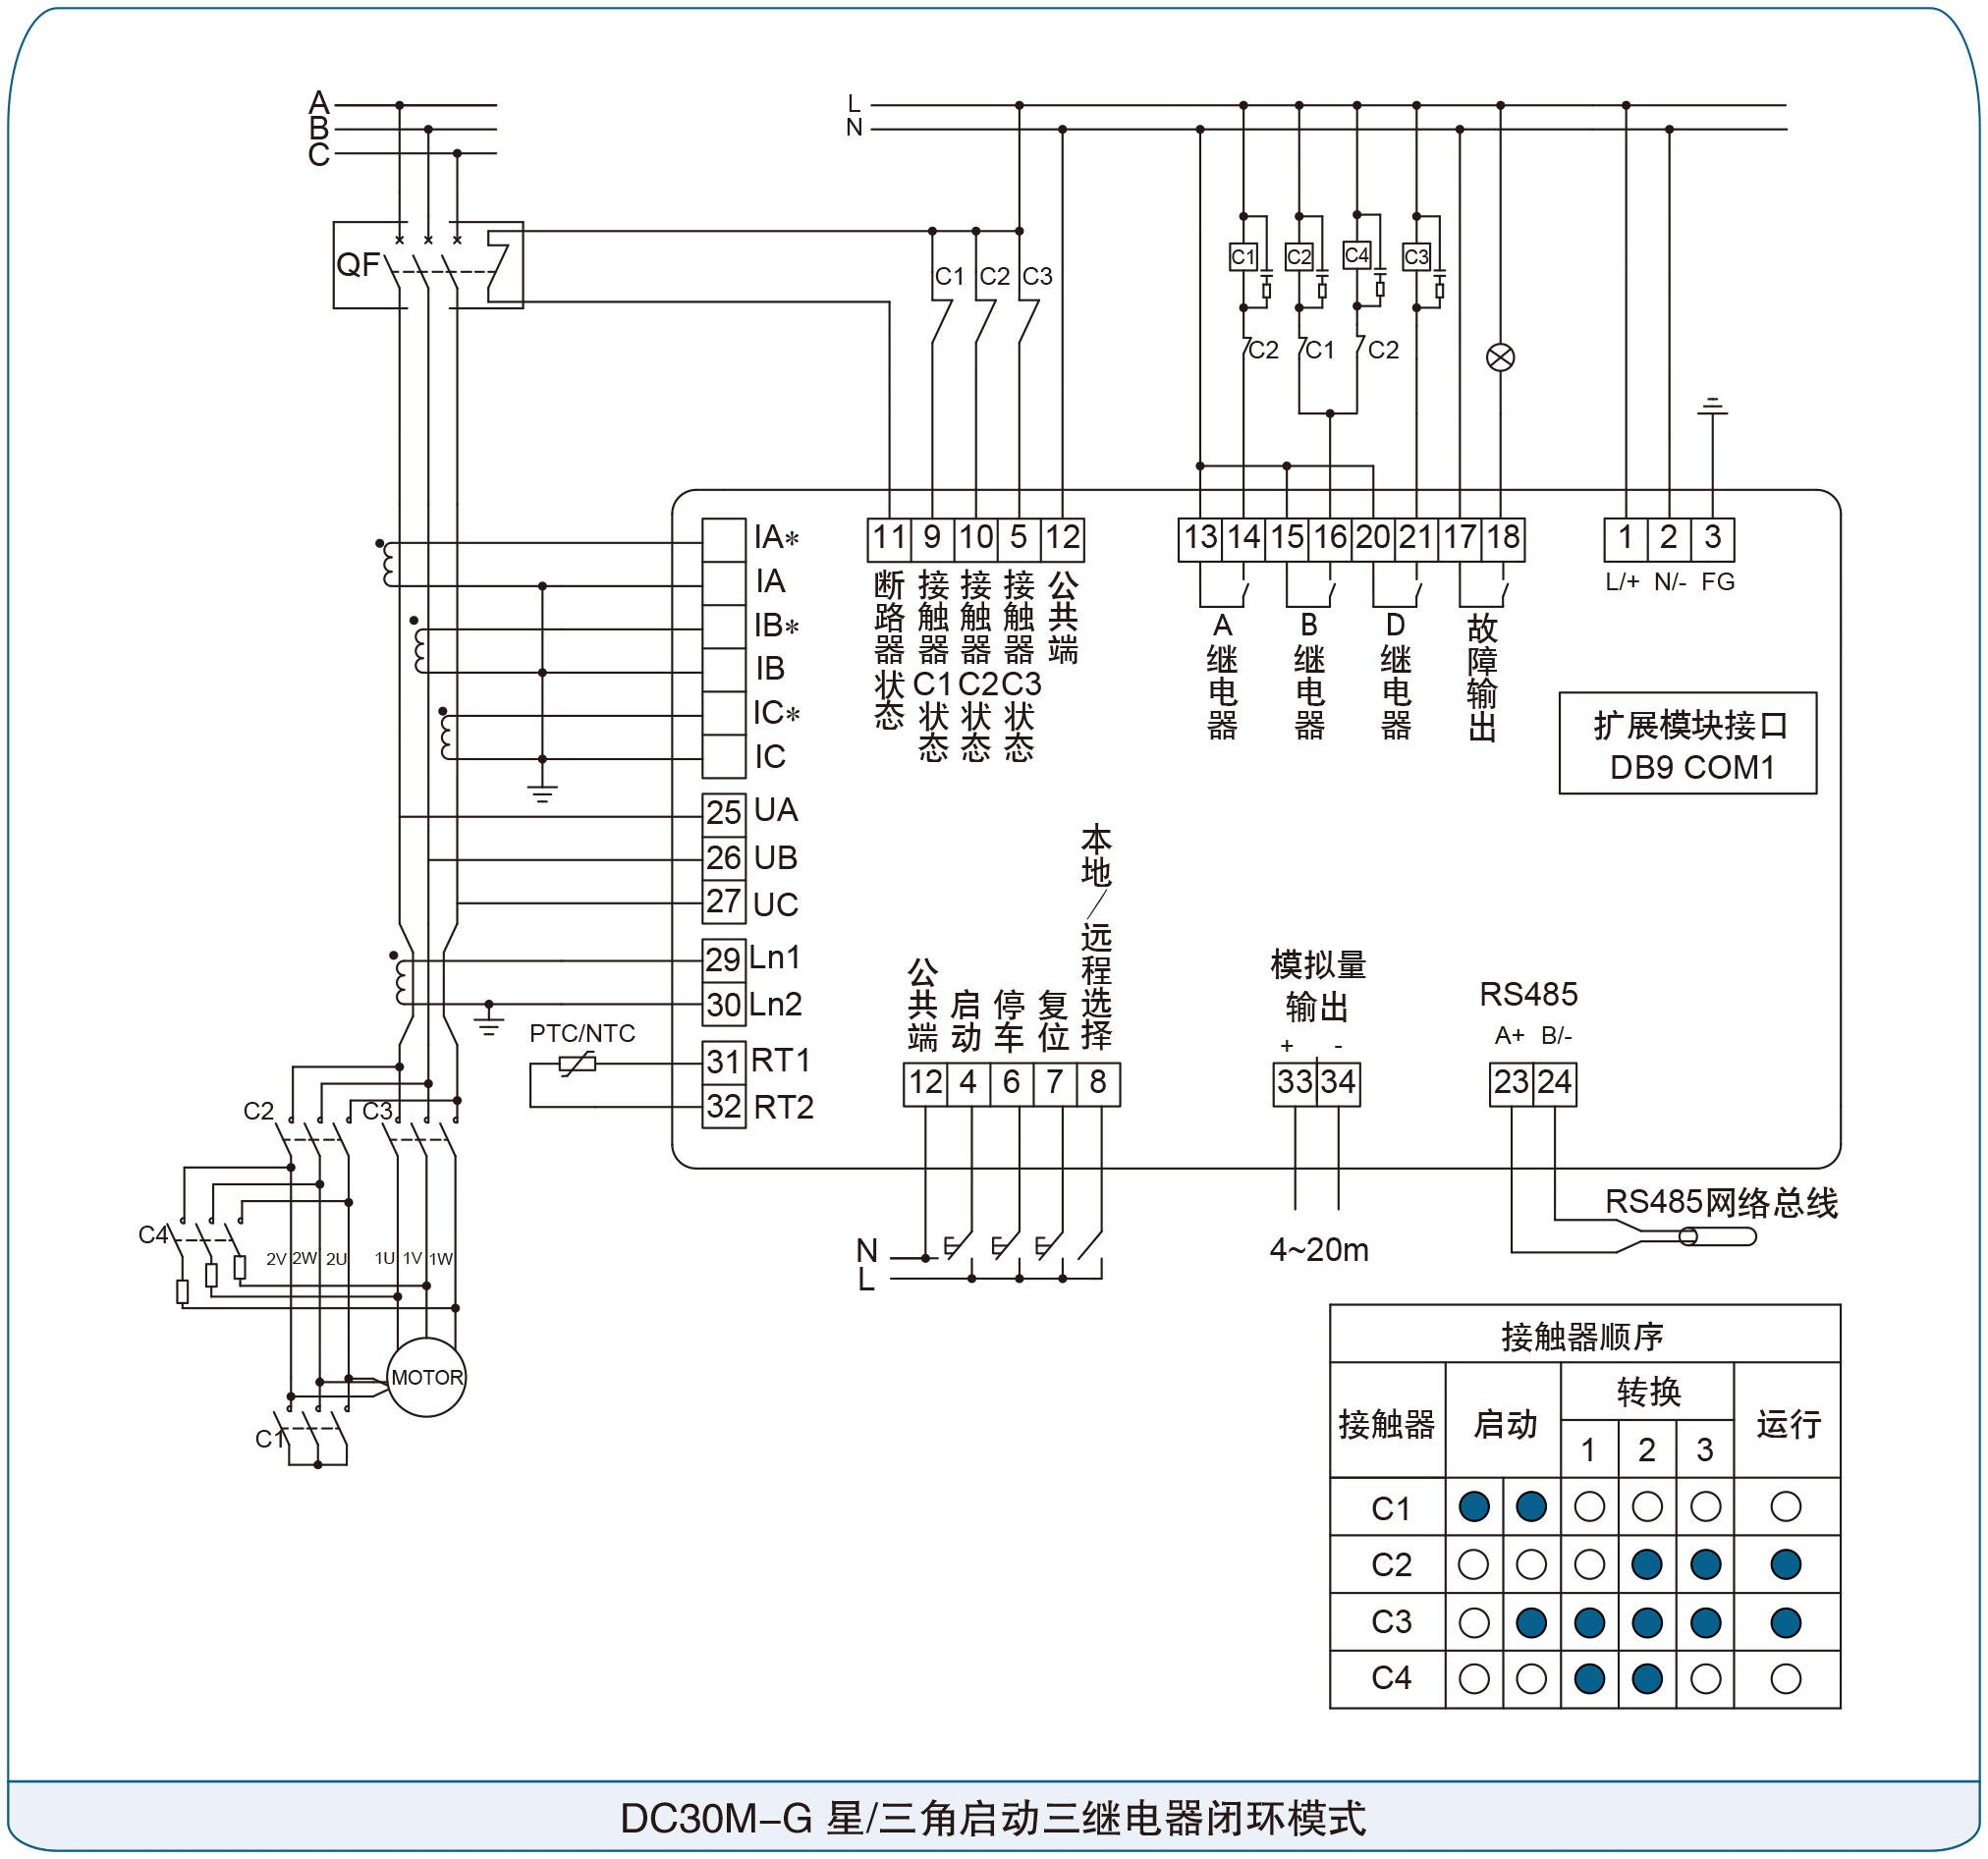1988x1859 pixels.
Task: Click terminal 26 UB
Action: (x=724, y=858)
